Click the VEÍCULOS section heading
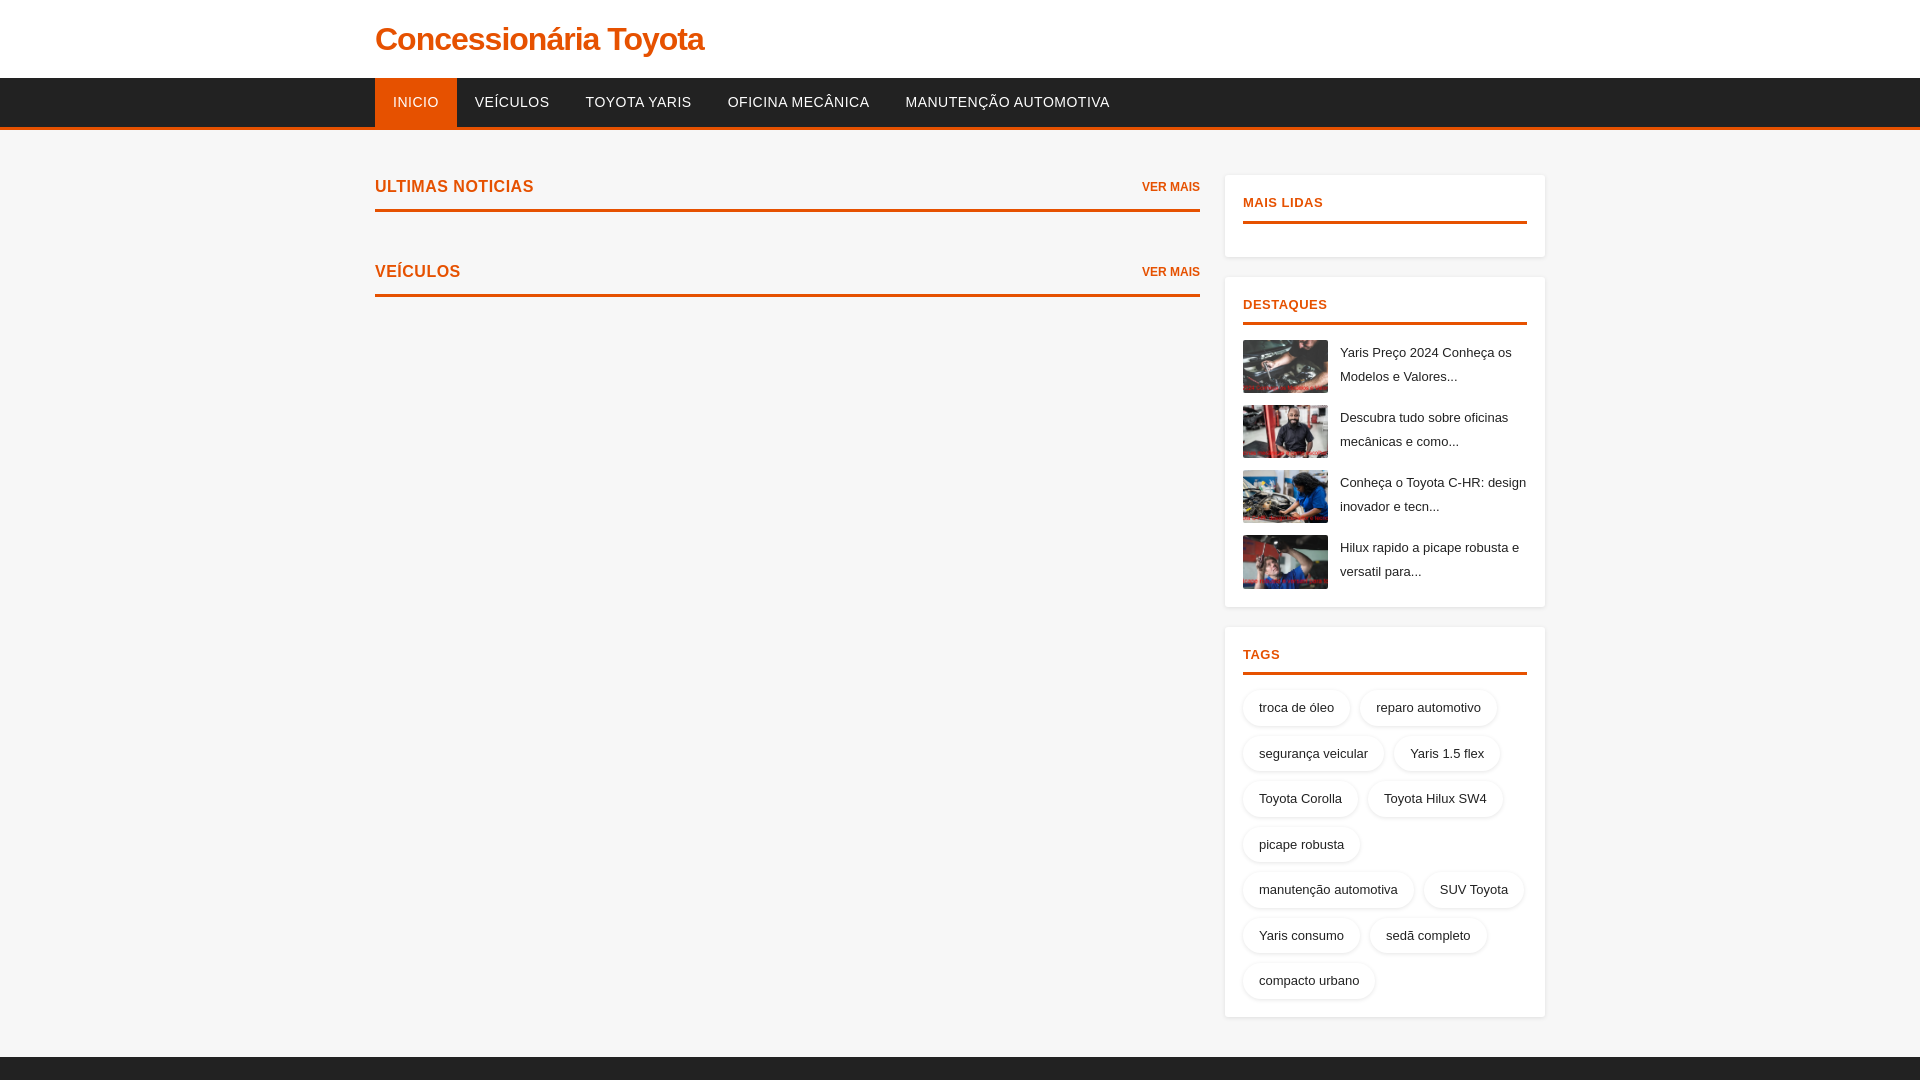Viewport: 1920px width, 1080px height. (x=417, y=272)
